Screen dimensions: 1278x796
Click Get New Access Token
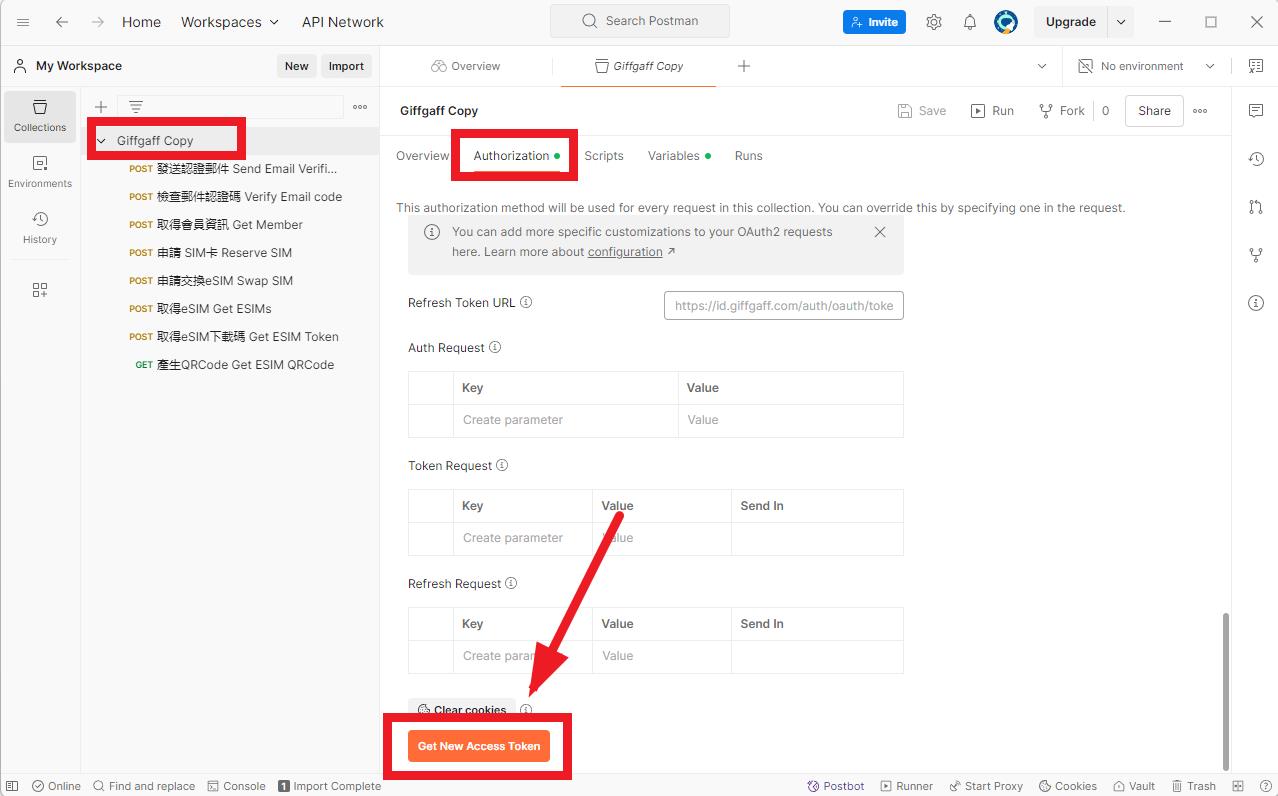click(x=479, y=746)
